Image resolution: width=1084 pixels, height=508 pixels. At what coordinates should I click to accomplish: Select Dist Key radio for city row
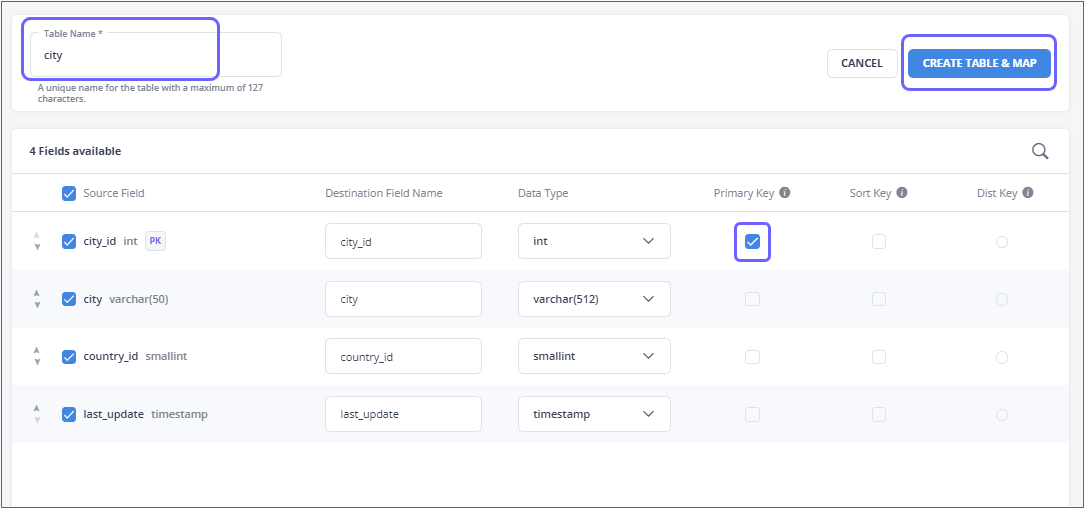1002,299
